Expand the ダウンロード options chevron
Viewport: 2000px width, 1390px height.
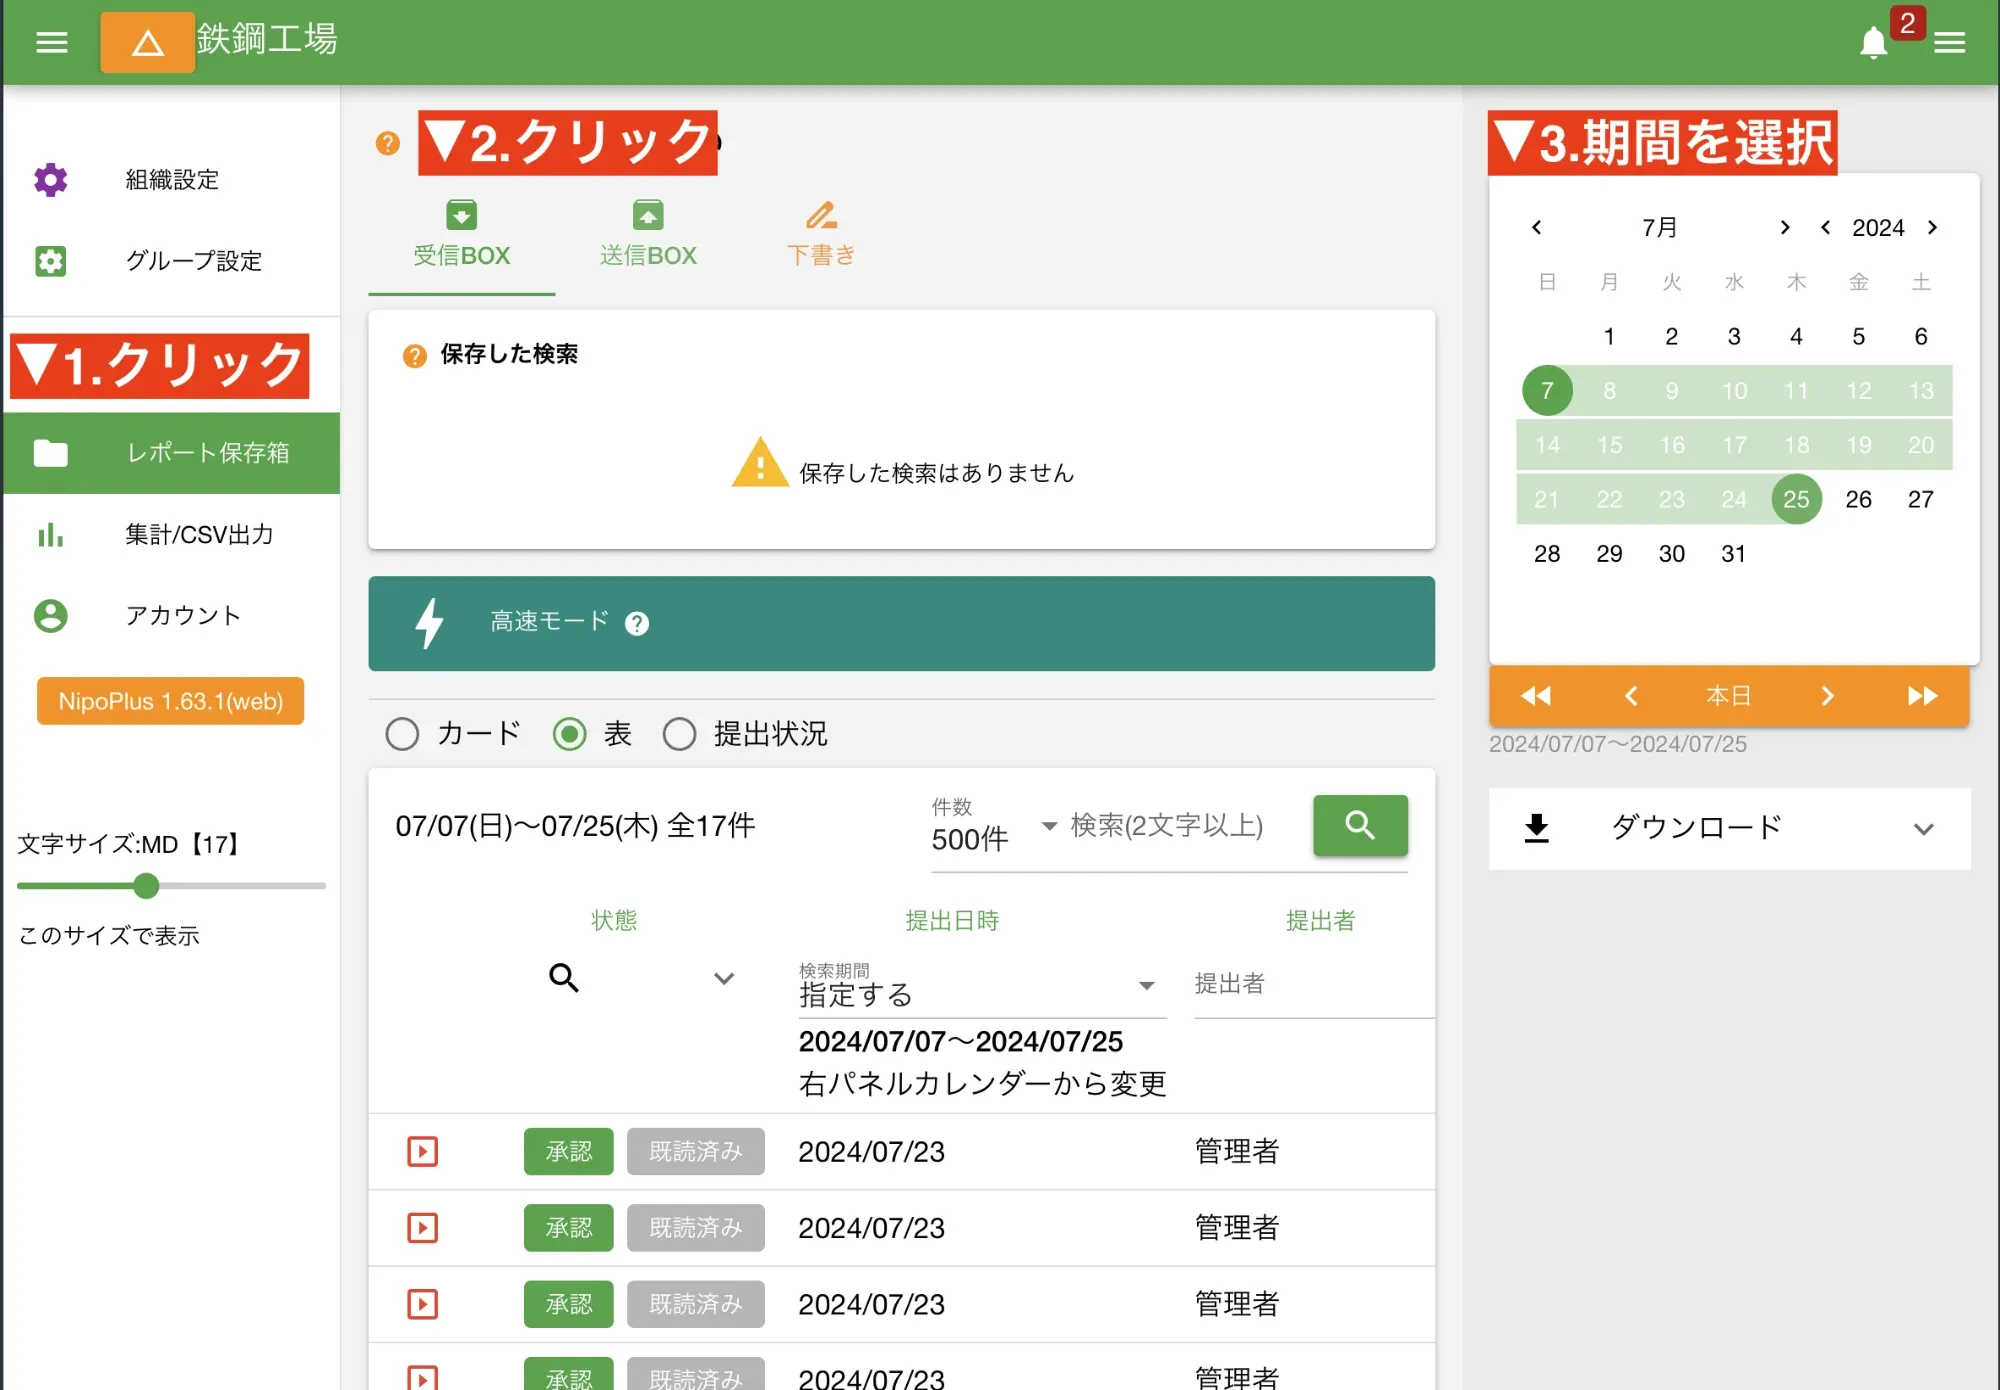(x=1923, y=829)
